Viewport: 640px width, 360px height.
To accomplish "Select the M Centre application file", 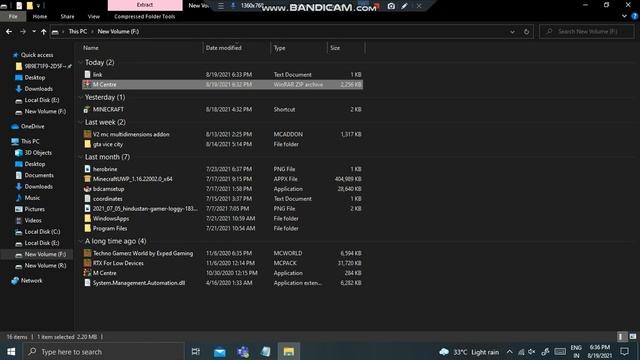I will [x=222, y=273].
